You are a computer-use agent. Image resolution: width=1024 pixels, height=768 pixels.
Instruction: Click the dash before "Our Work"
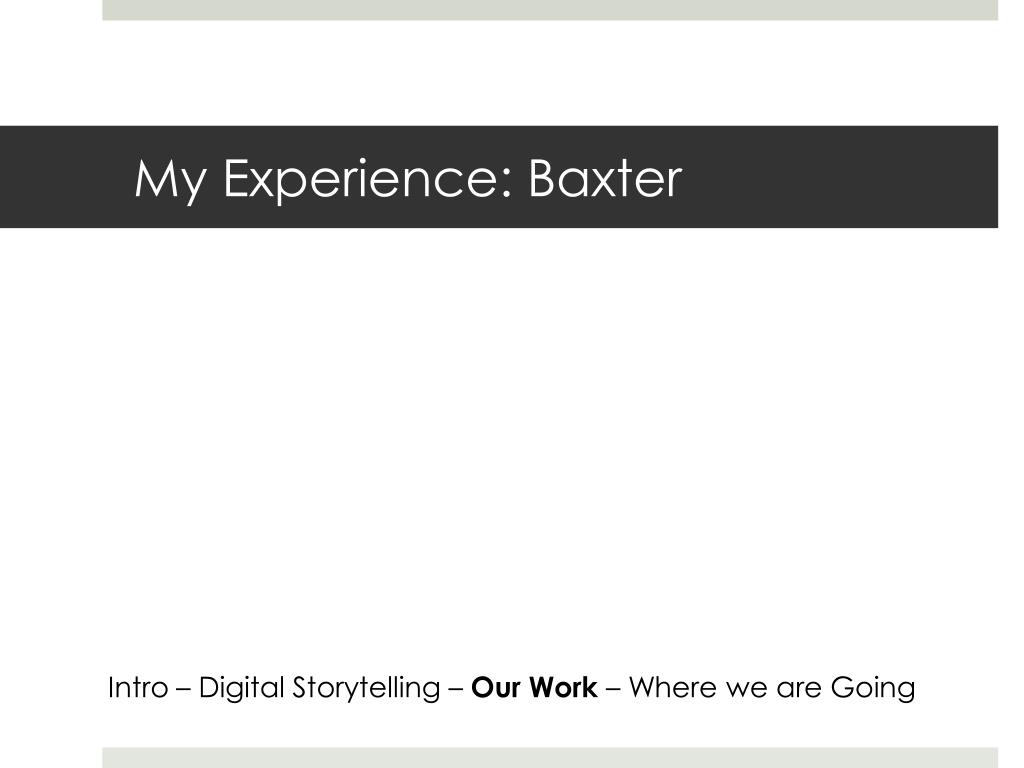[456, 689]
